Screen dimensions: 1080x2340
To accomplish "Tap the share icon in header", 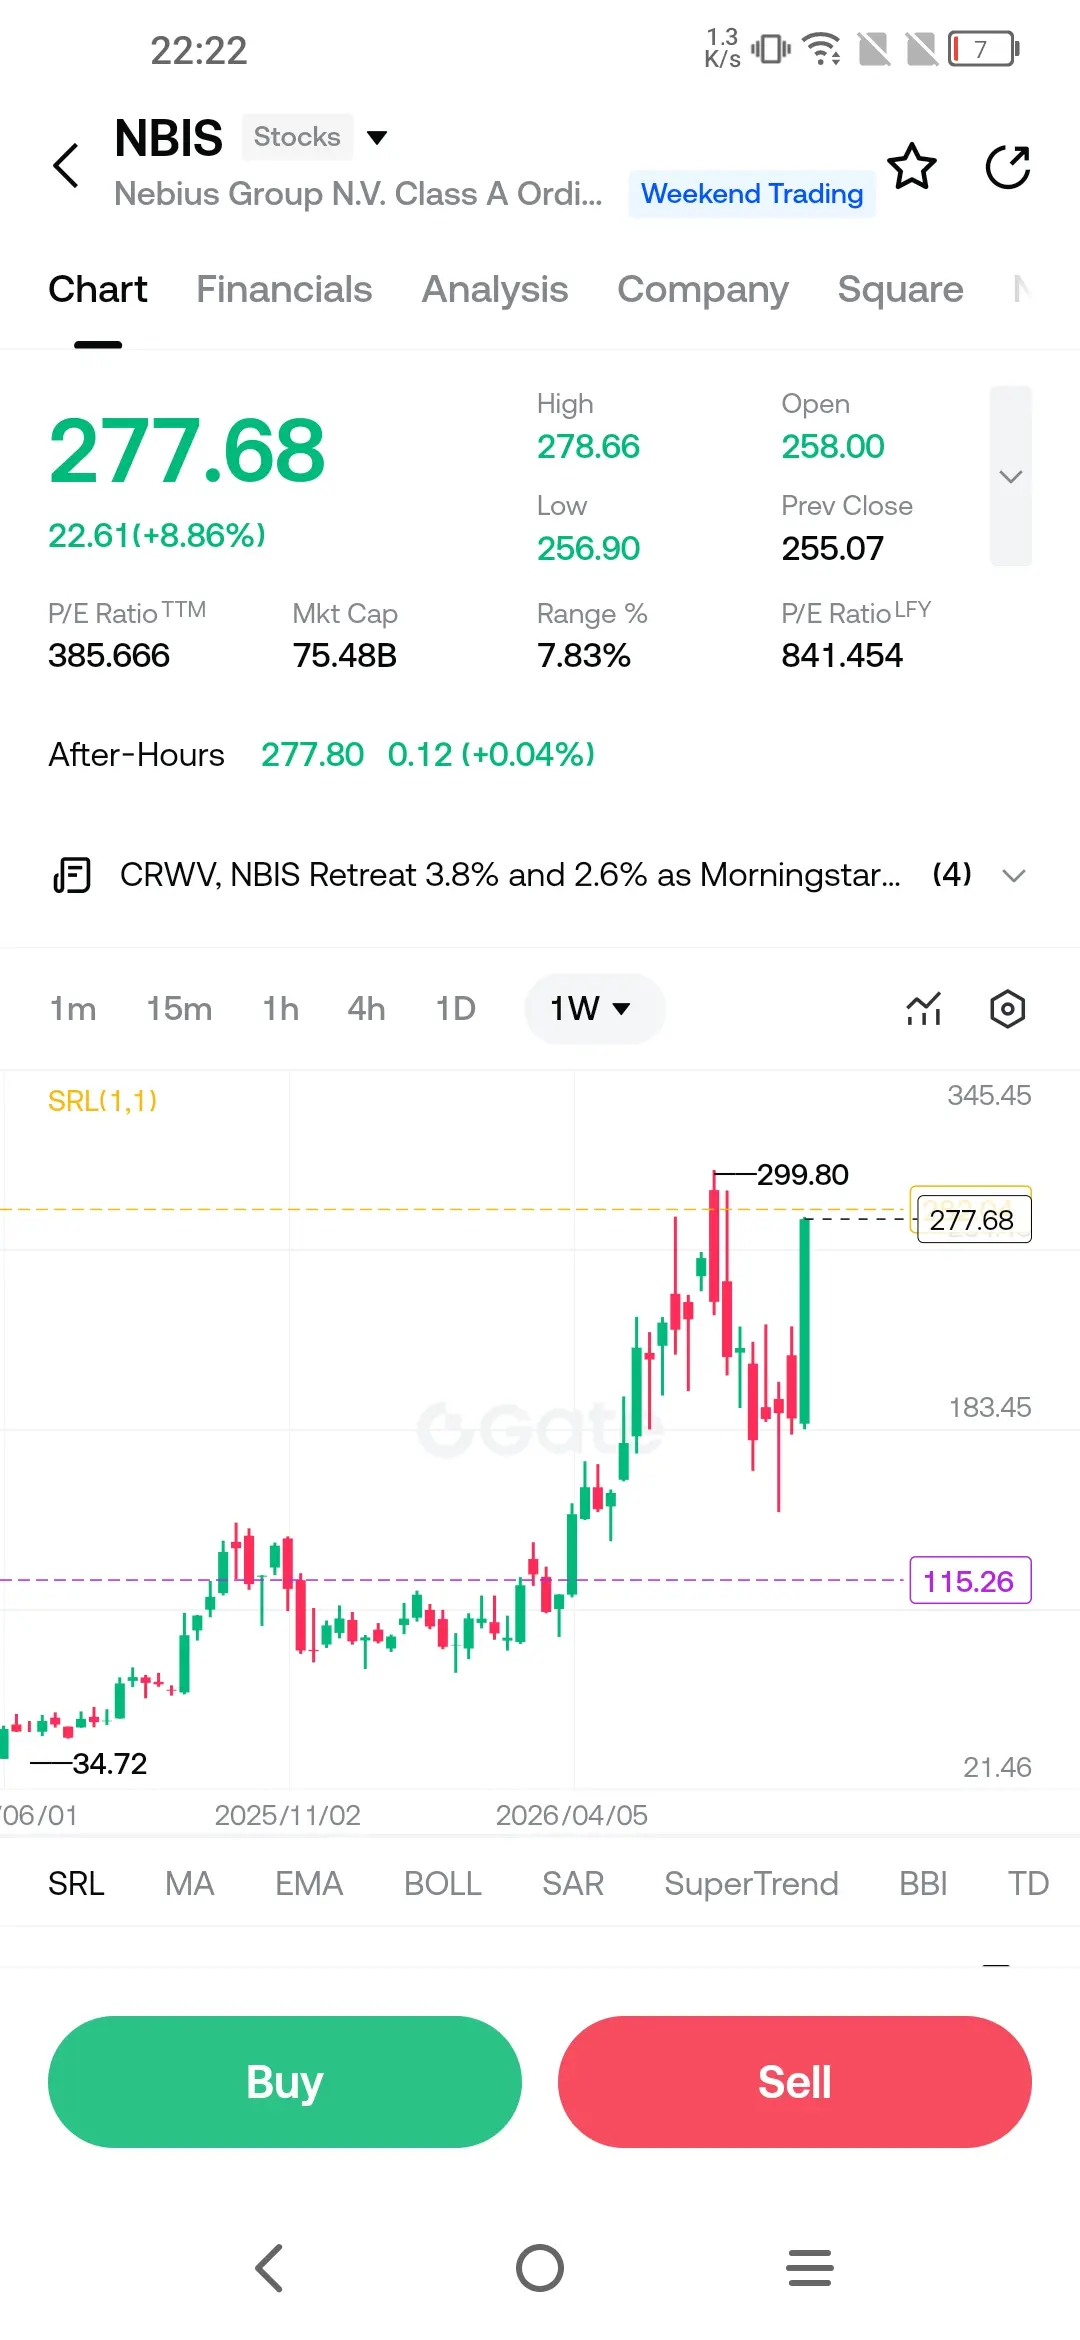I will click(1008, 166).
